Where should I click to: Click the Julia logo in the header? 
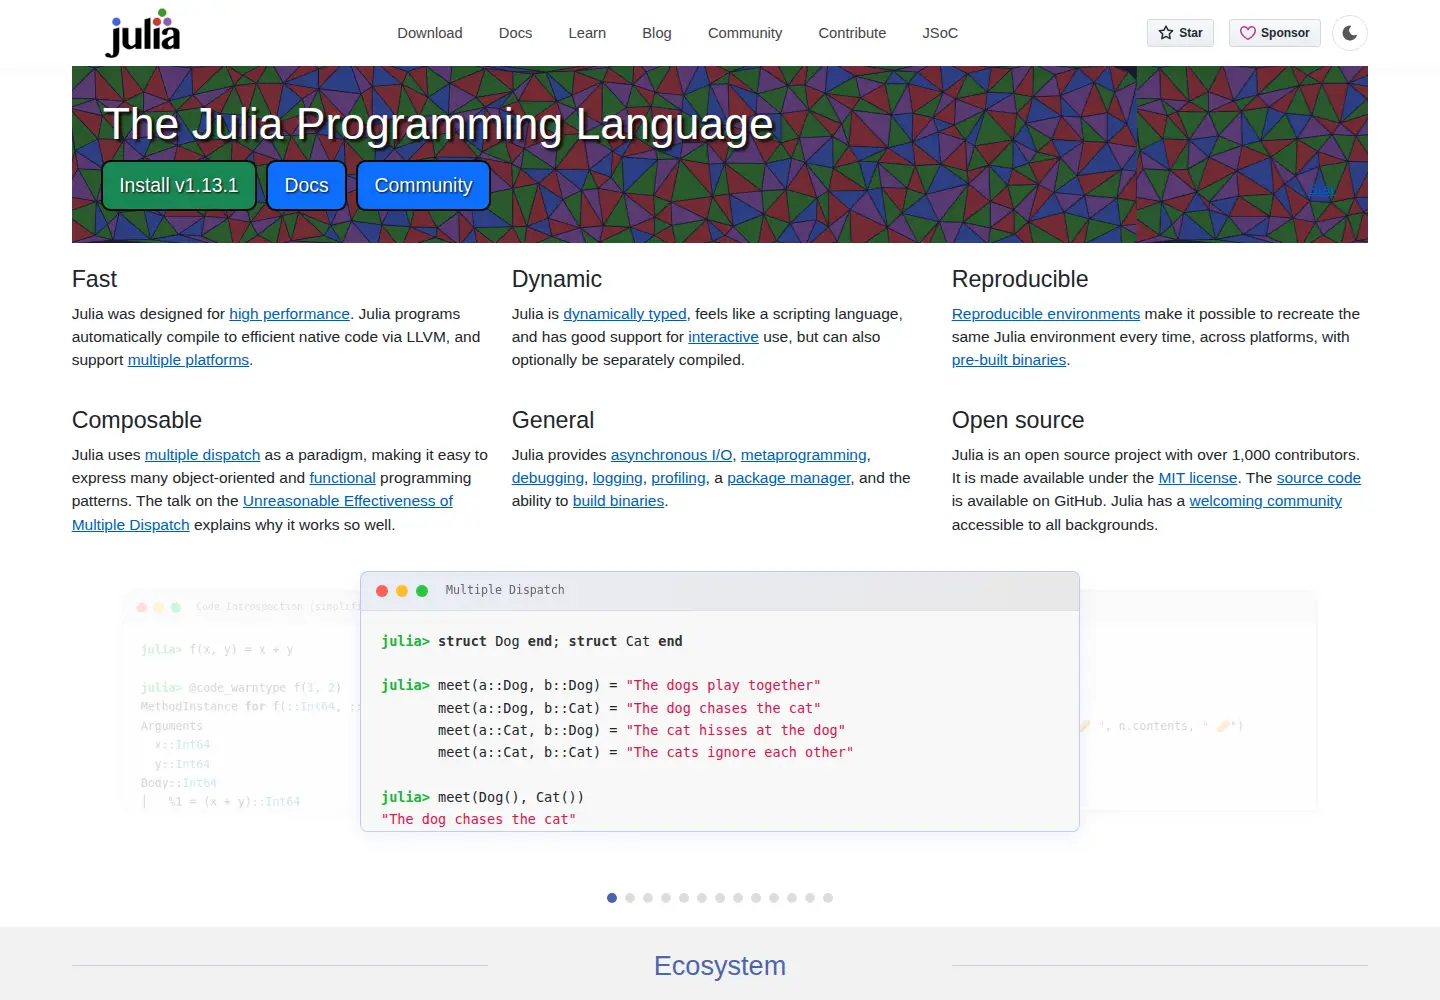coord(143,33)
